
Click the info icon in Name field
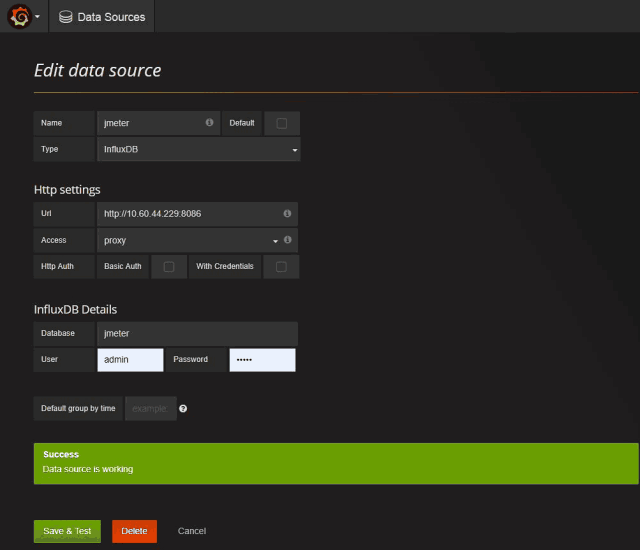click(x=209, y=122)
